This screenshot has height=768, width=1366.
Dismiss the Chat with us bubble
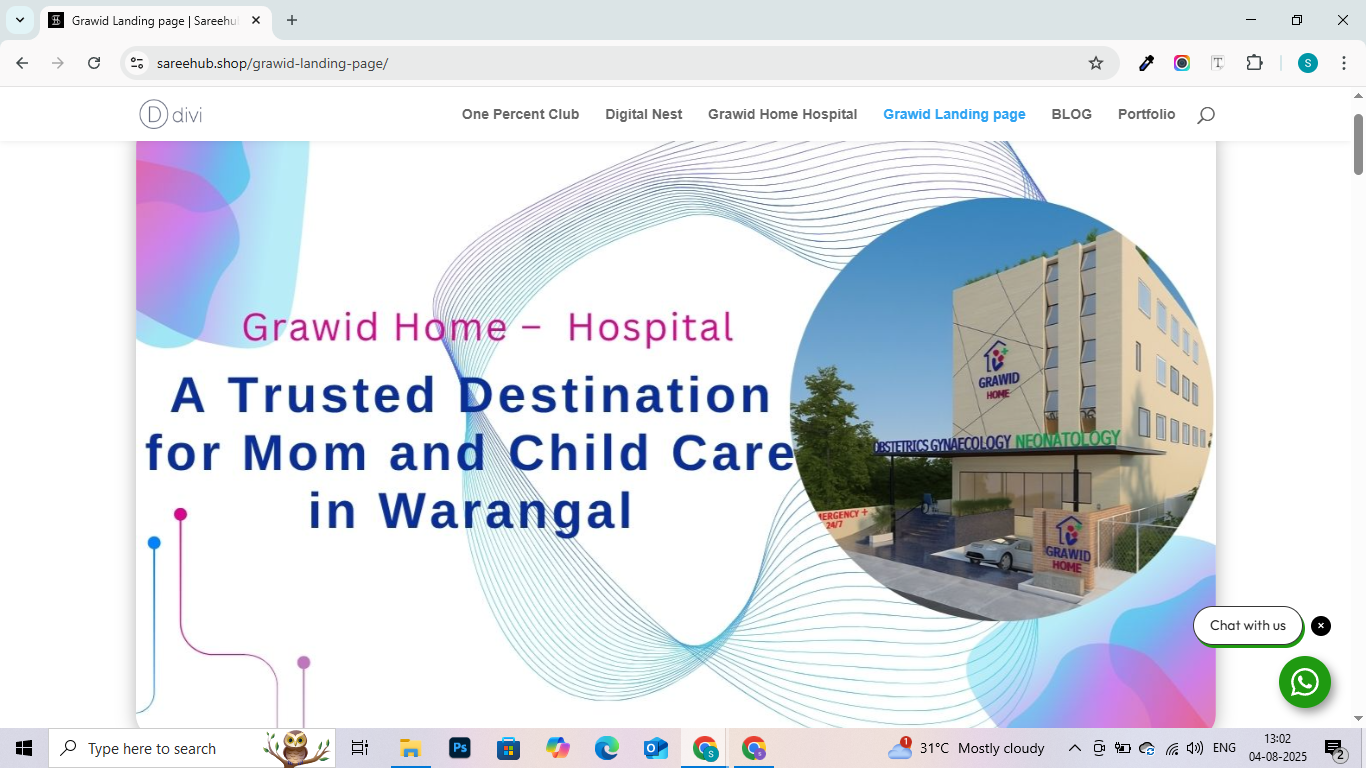1321,626
